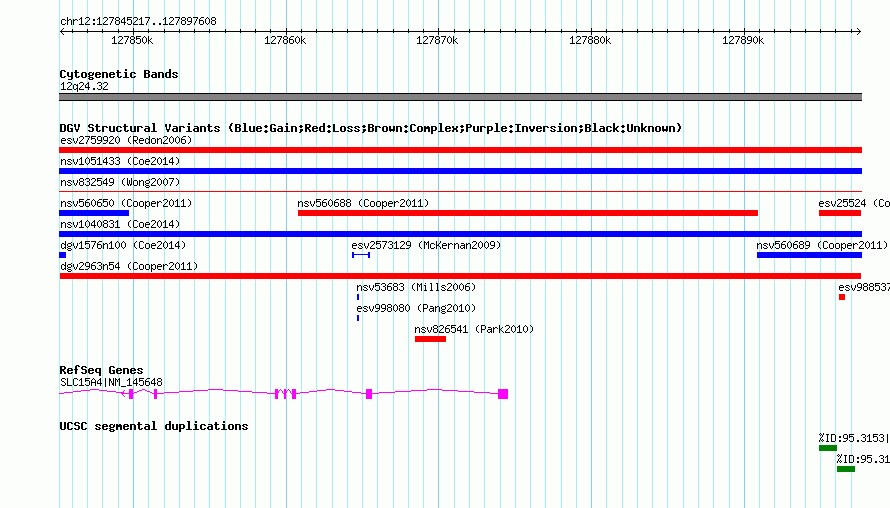
Task: Select the tiny nsv53683 (Mills2006) blue marker
Action: pyautogui.click(x=358, y=297)
